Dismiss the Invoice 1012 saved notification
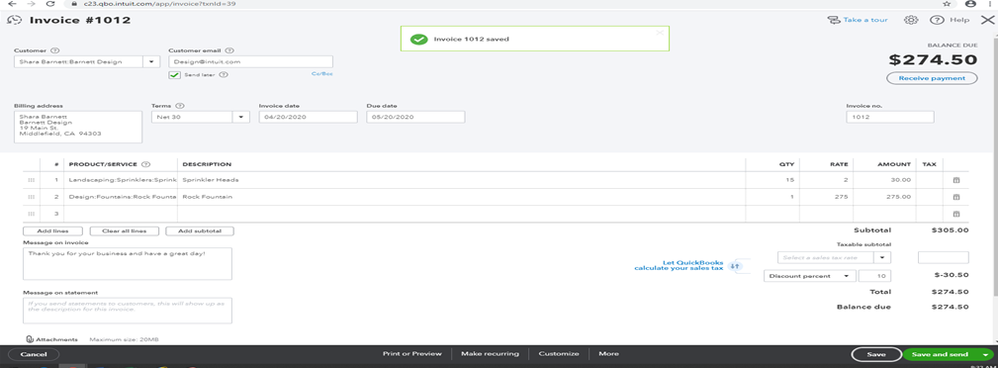 [x=659, y=32]
